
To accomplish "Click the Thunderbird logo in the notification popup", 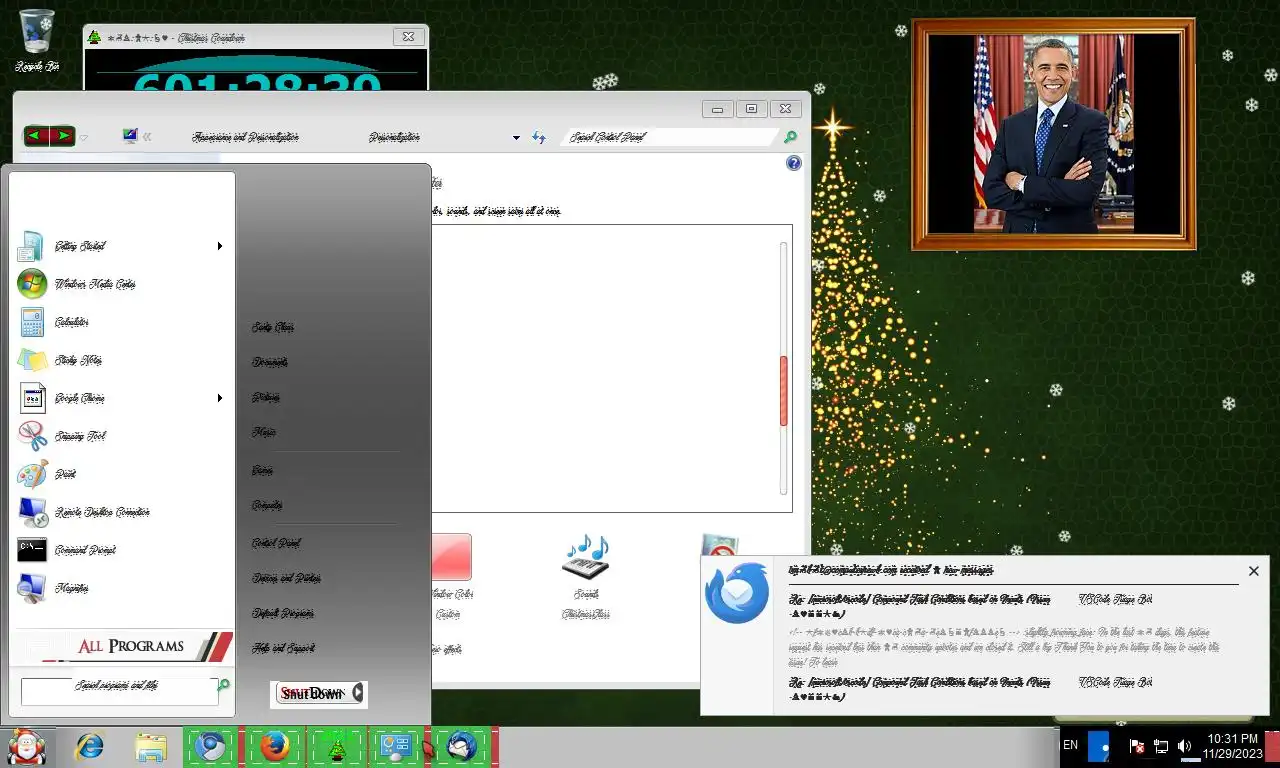I will coord(737,592).
